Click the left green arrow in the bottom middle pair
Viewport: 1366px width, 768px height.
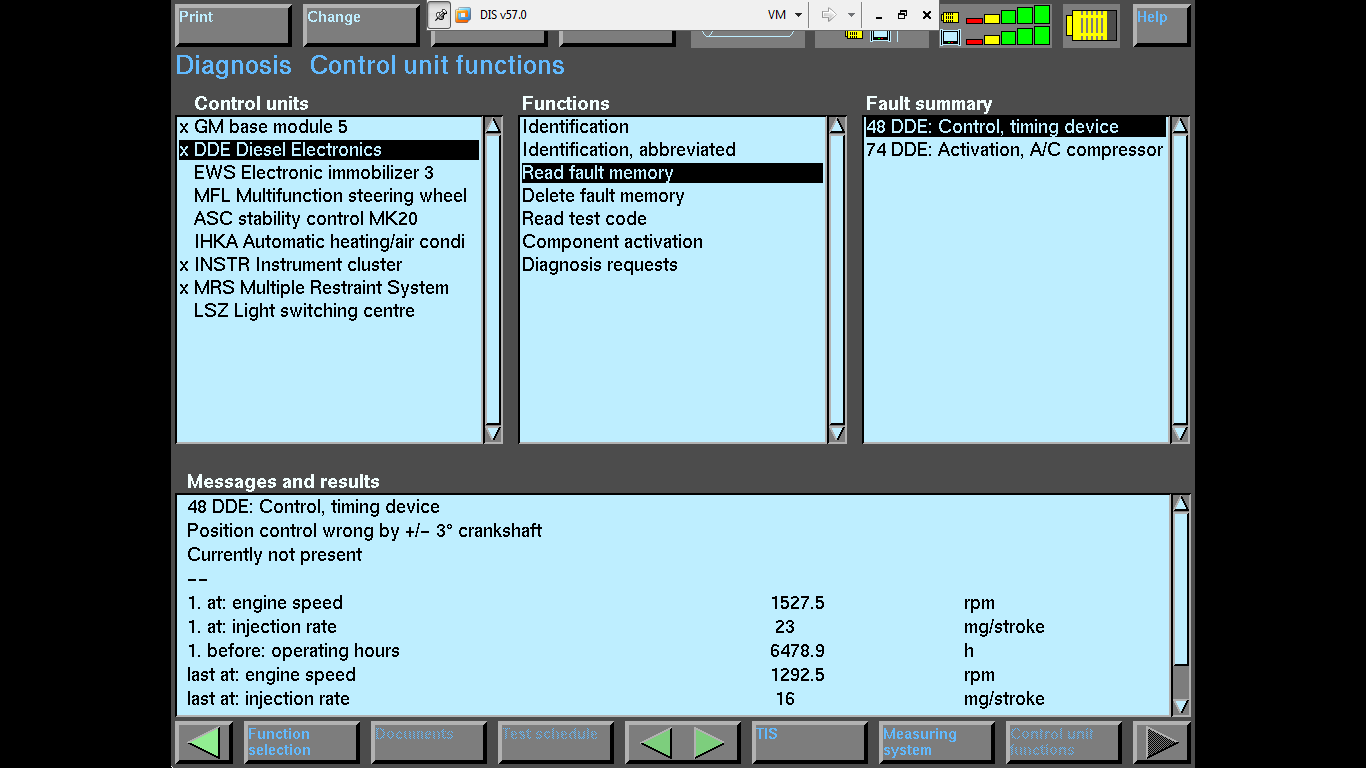pyautogui.click(x=656, y=743)
